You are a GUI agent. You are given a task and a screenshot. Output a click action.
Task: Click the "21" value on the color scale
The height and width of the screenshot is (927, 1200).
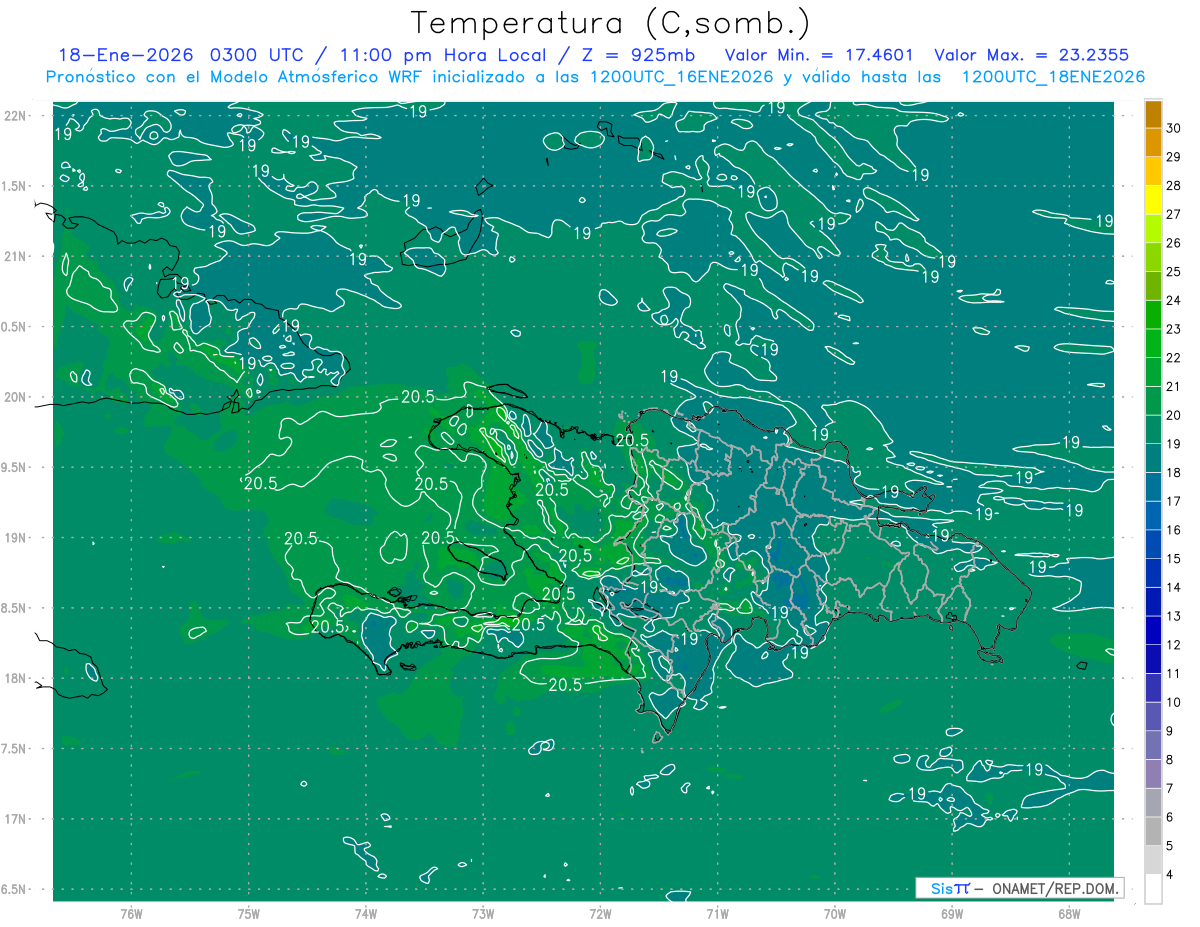tap(1174, 386)
